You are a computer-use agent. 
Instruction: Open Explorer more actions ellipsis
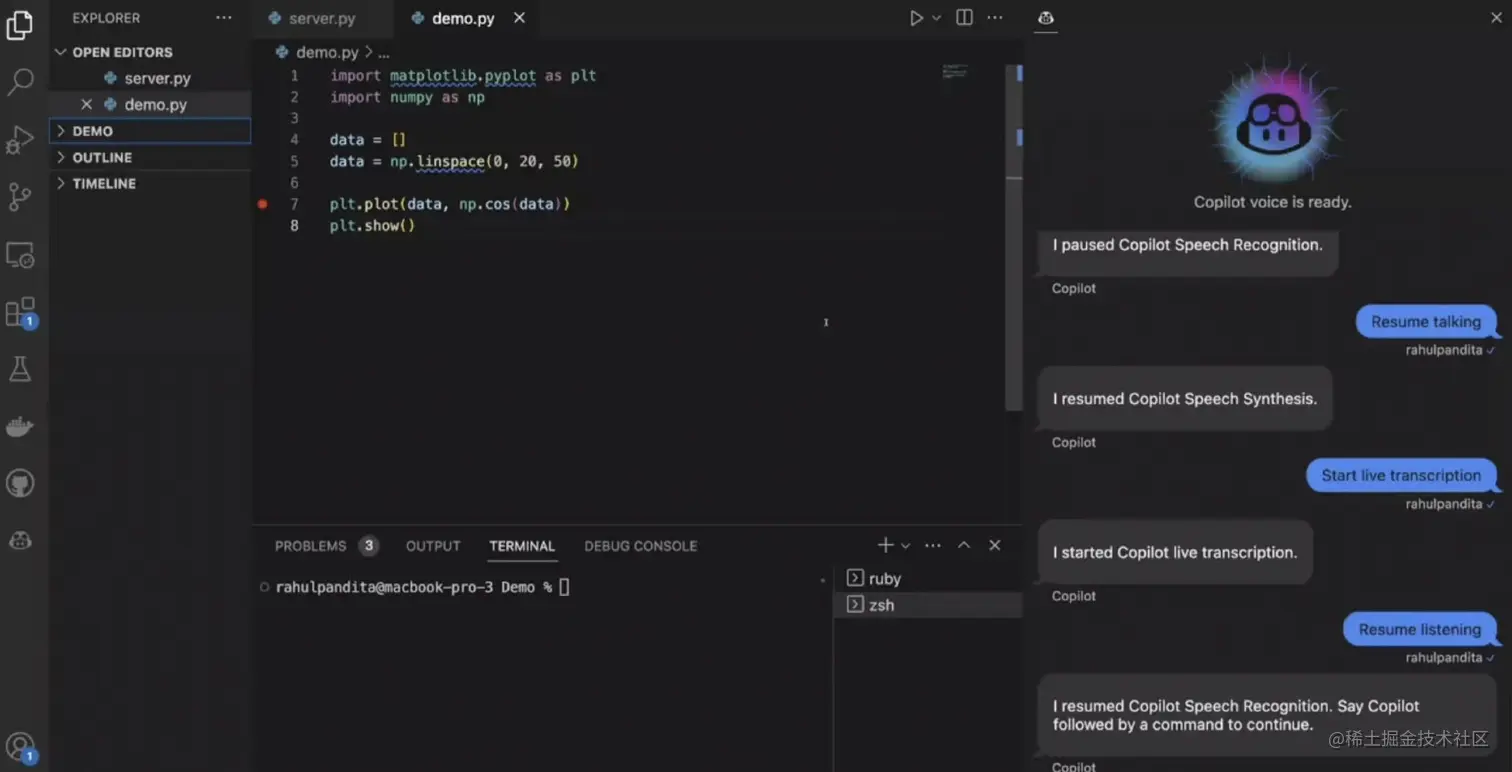click(224, 18)
